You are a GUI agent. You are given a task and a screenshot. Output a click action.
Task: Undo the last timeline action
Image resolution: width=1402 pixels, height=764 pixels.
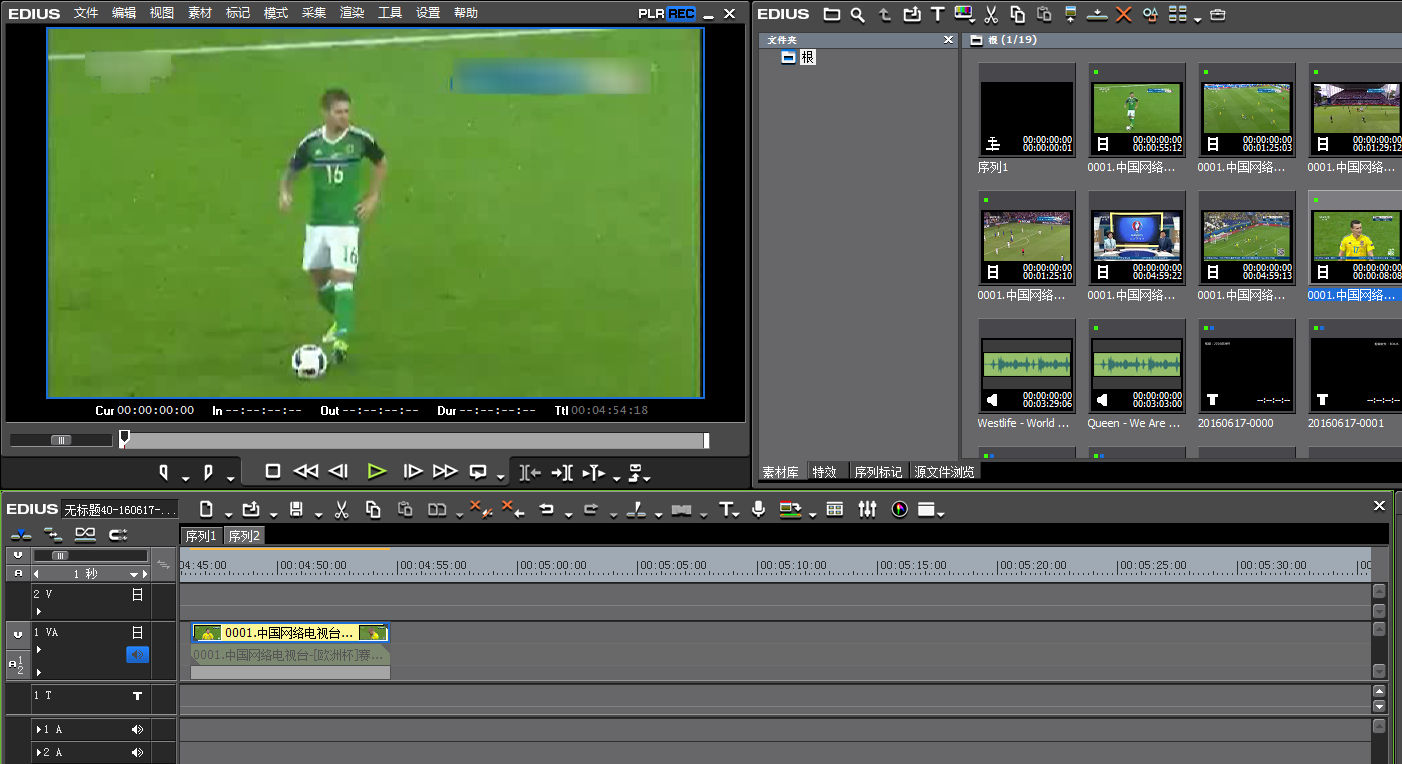click(546, 509)
